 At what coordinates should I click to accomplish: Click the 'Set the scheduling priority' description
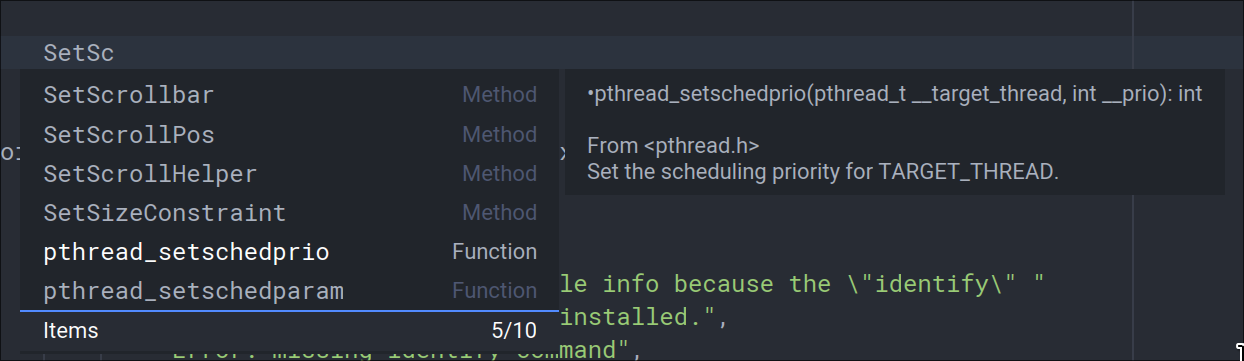pos(822,171)
